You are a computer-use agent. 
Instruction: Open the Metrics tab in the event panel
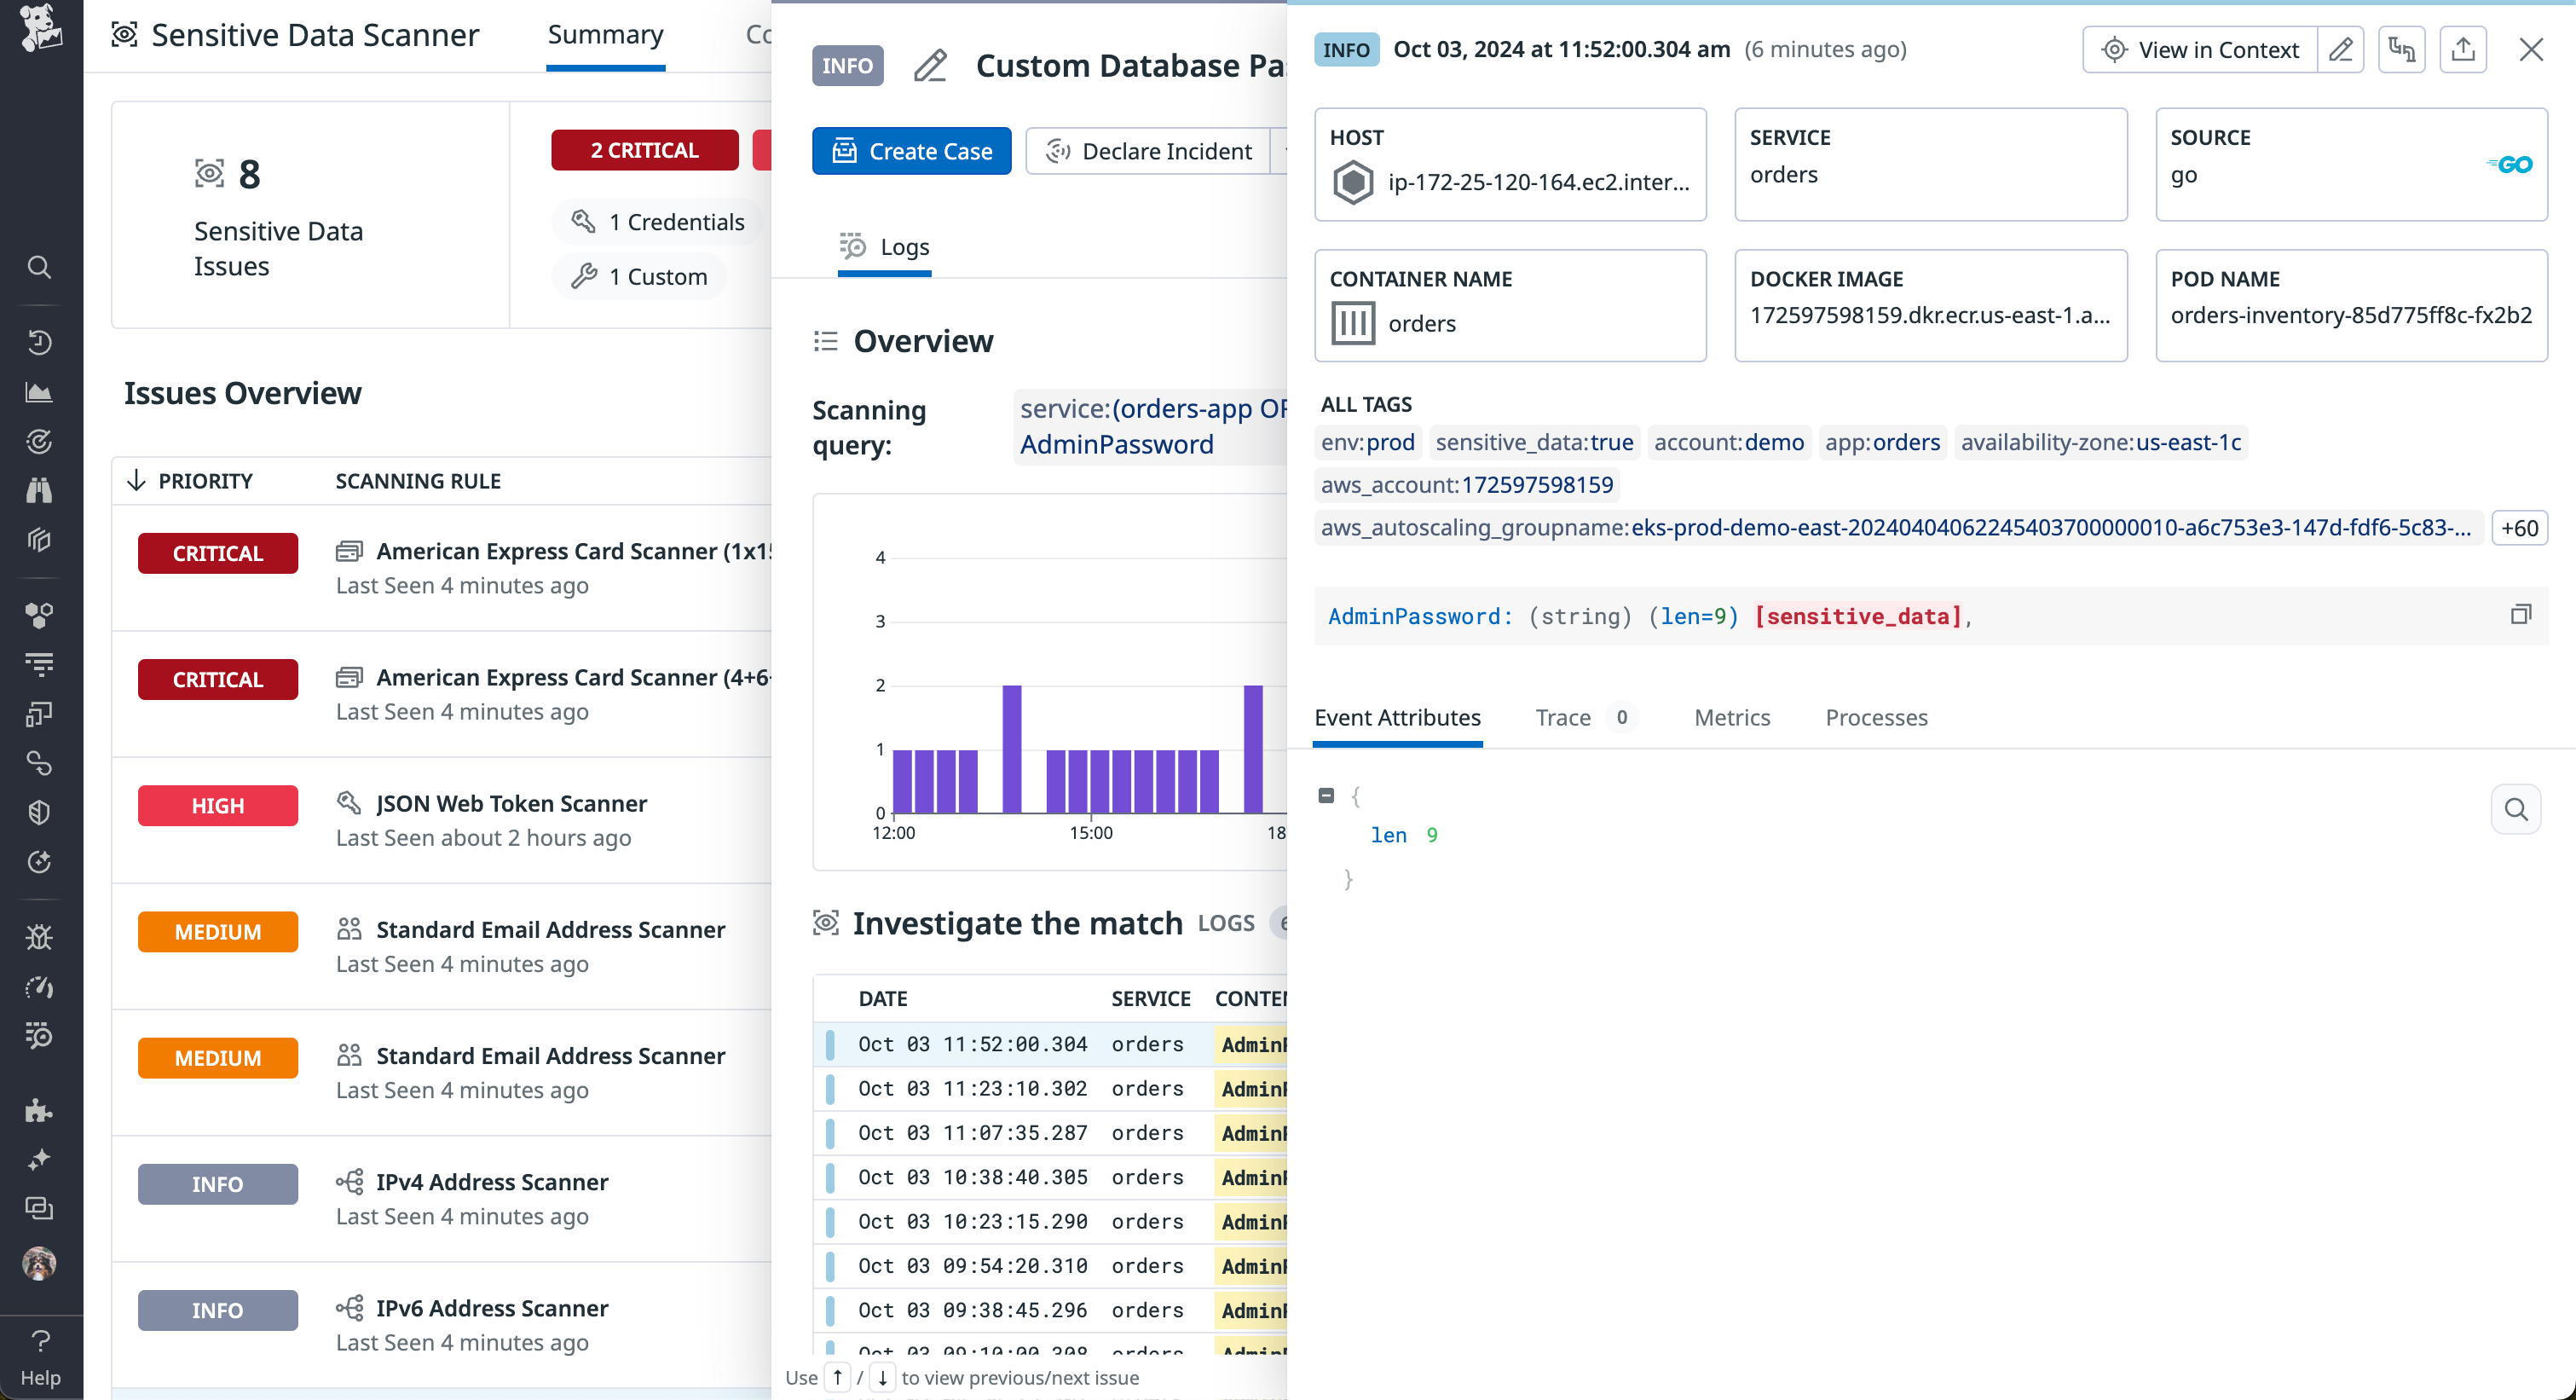click(1732, 718)
